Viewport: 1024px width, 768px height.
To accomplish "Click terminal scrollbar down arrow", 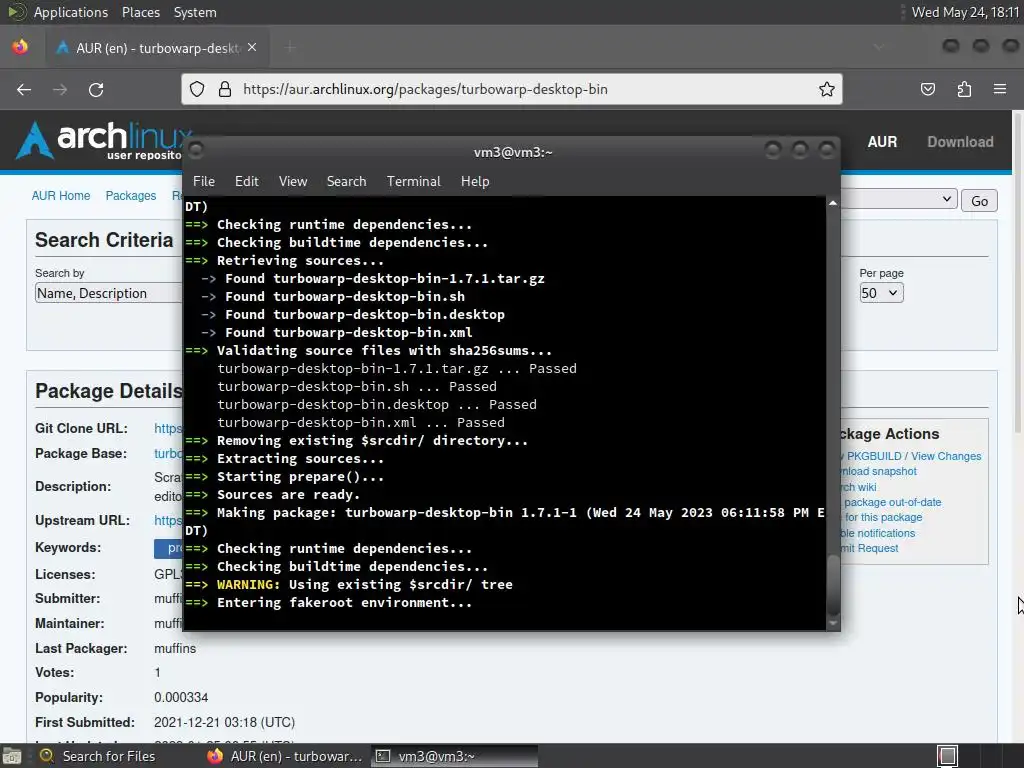I will pyautogui.click(x=833, y=623).
